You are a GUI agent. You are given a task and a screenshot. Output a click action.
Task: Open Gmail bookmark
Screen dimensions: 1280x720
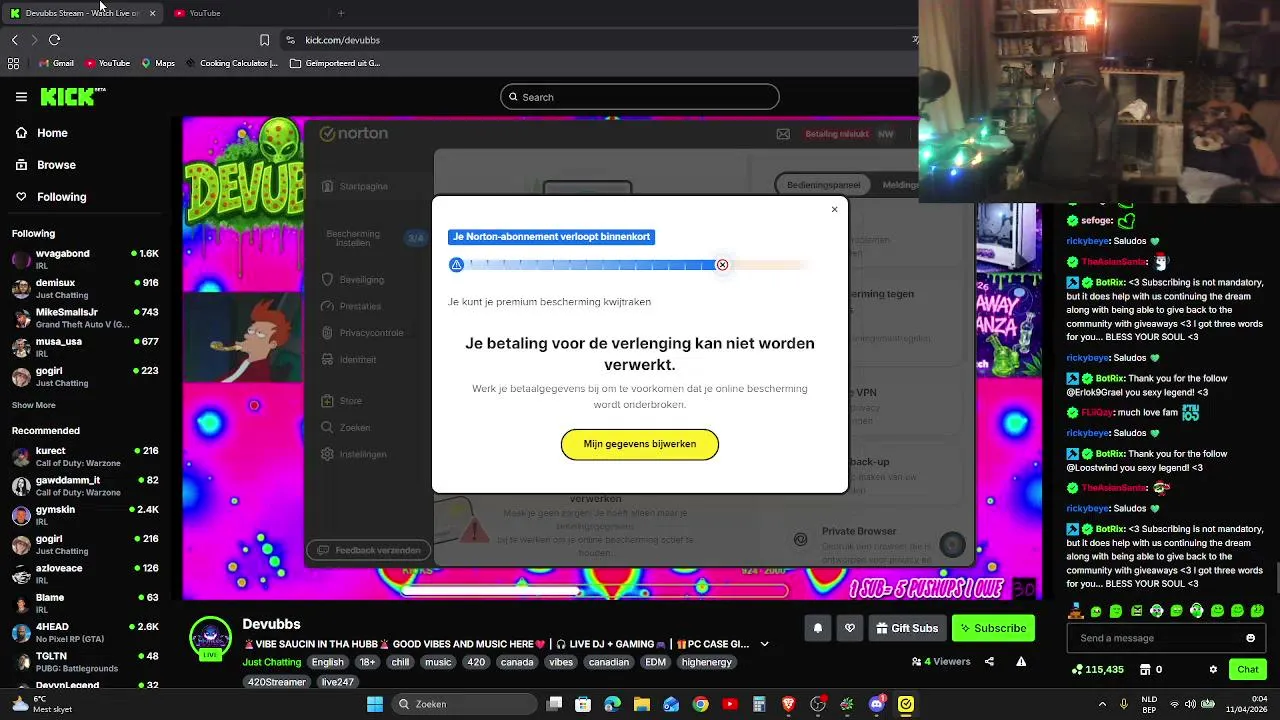click(56, 63)
